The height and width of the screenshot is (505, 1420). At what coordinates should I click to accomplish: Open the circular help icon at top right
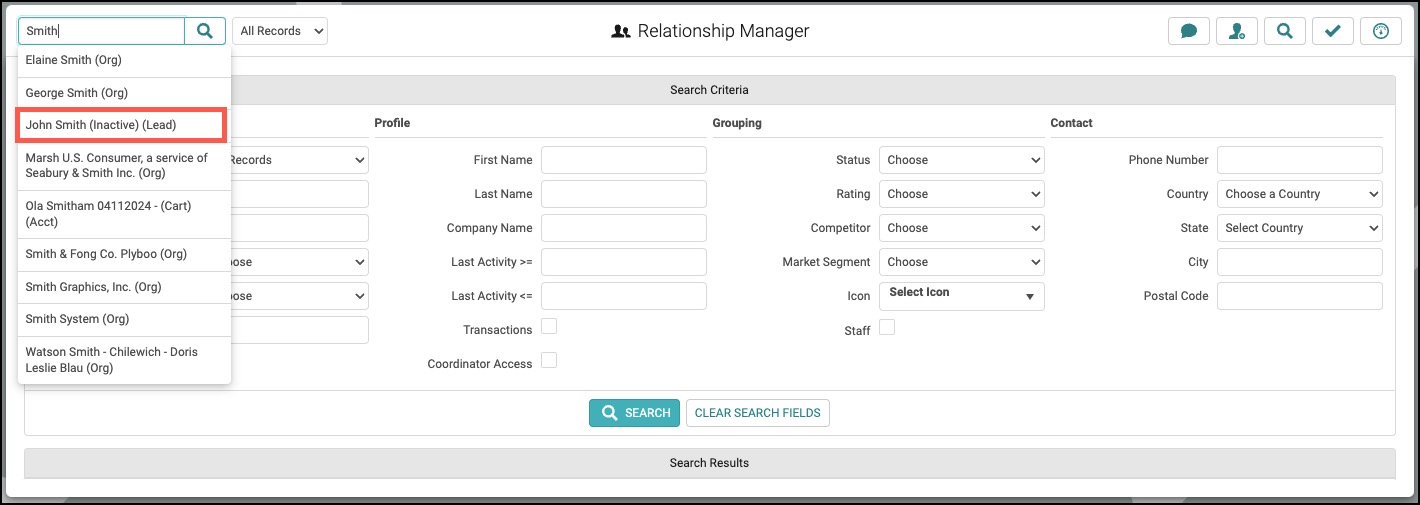point(1381,31)
